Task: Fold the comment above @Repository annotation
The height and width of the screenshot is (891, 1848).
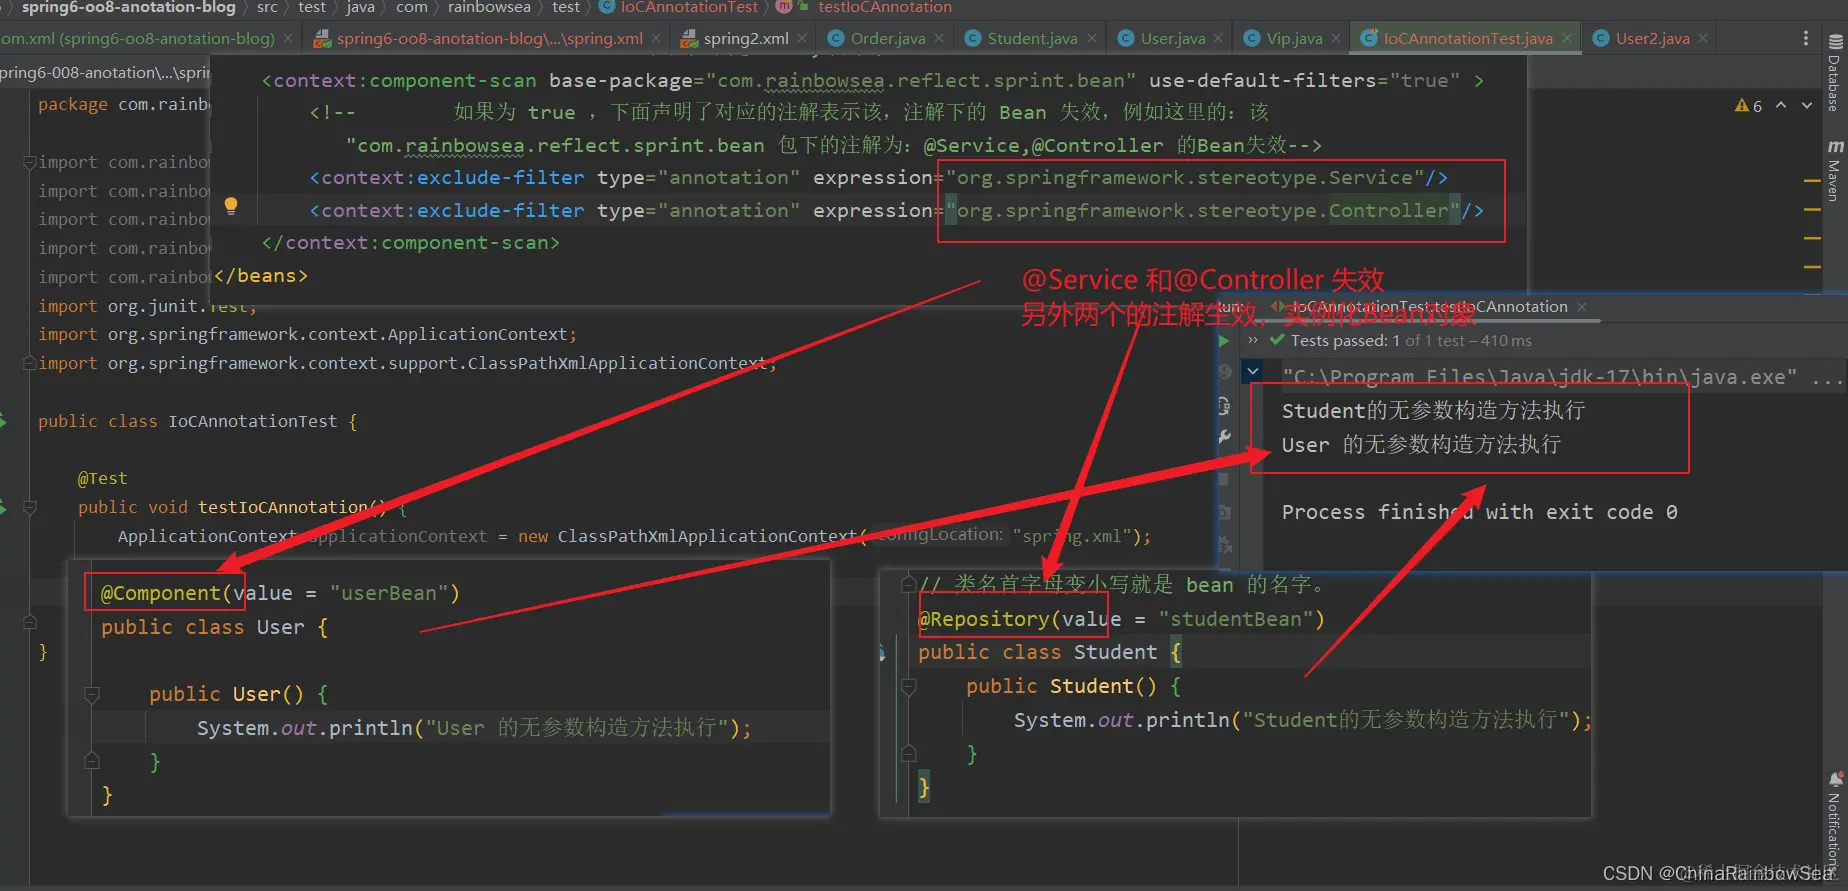Action: [909, 584]
